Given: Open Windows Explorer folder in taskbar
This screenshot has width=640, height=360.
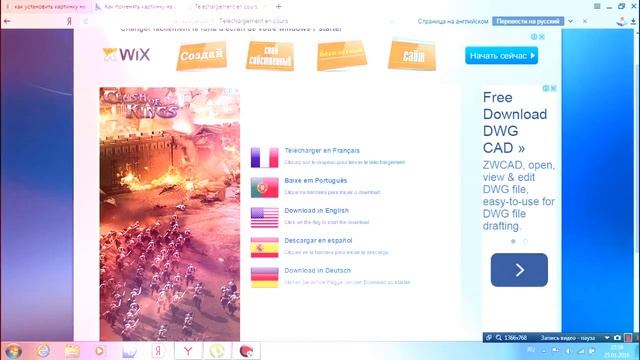Looking at the screenshot, I should tap(72, 351).
